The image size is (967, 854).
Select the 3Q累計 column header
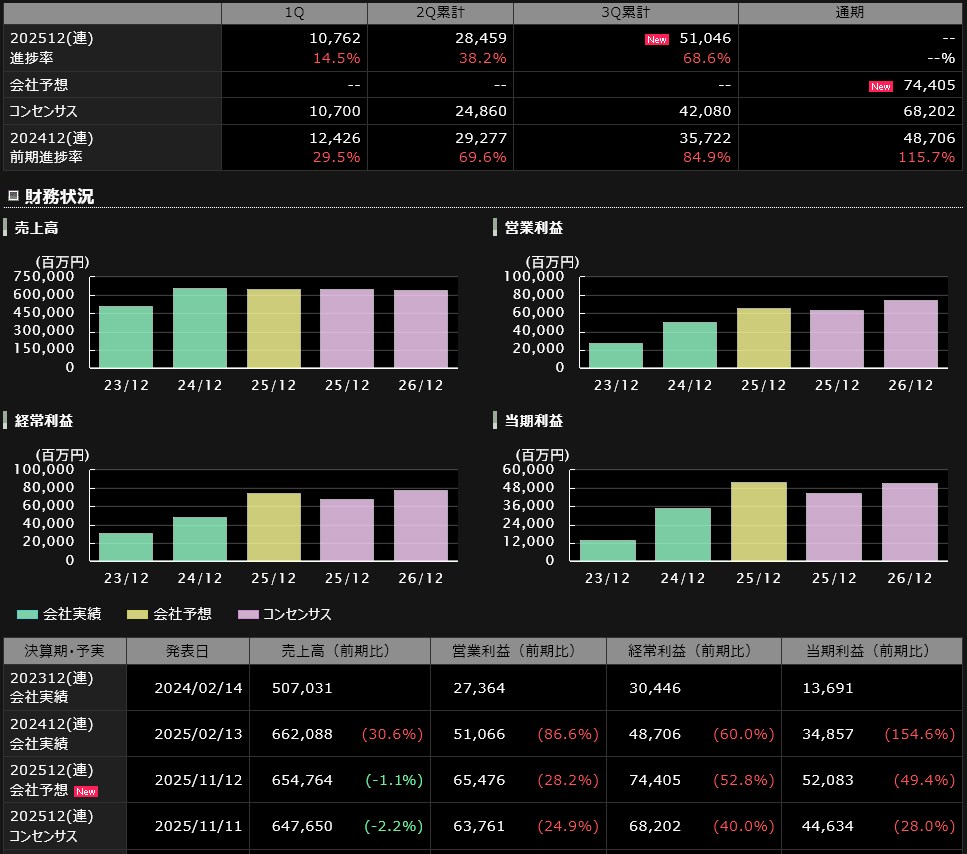point(625,13)
